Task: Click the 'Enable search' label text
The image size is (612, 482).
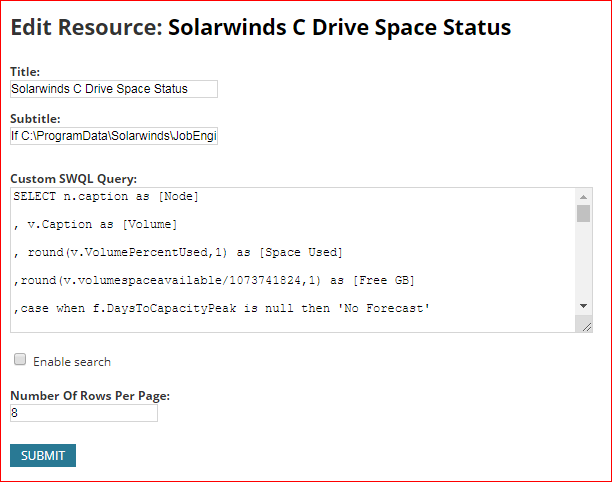Action: point(72,362)
